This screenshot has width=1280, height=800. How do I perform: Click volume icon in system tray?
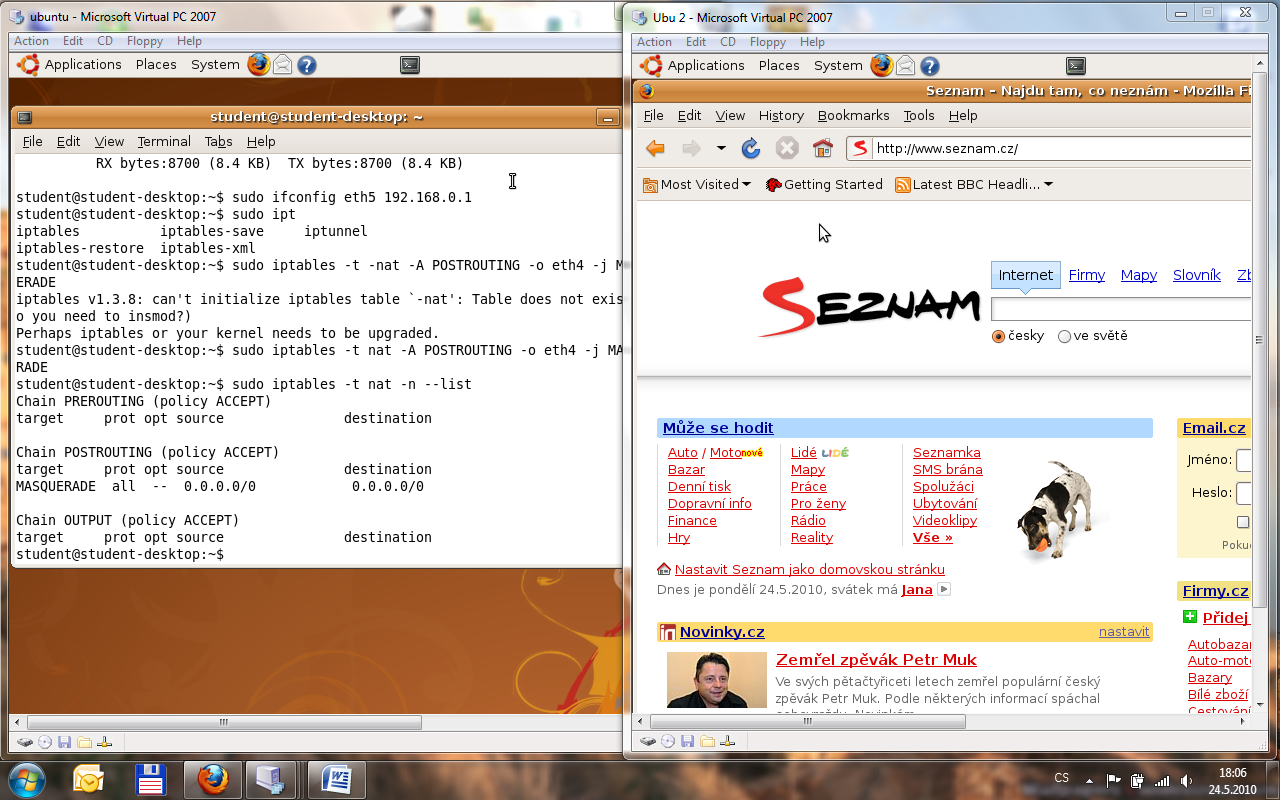tap(1186, 780)
